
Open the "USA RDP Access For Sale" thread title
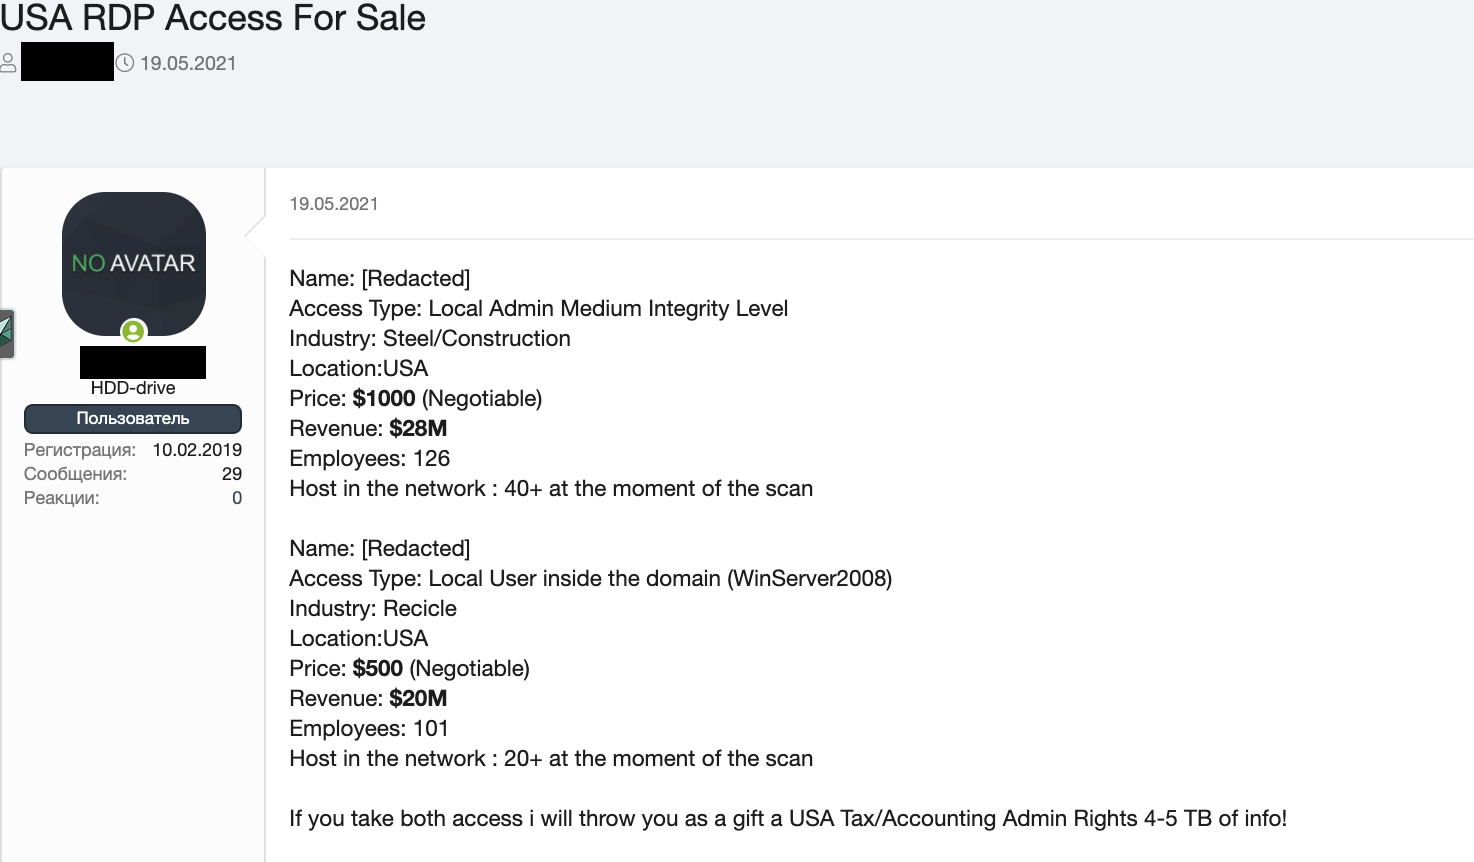click(x=213, y=18)
